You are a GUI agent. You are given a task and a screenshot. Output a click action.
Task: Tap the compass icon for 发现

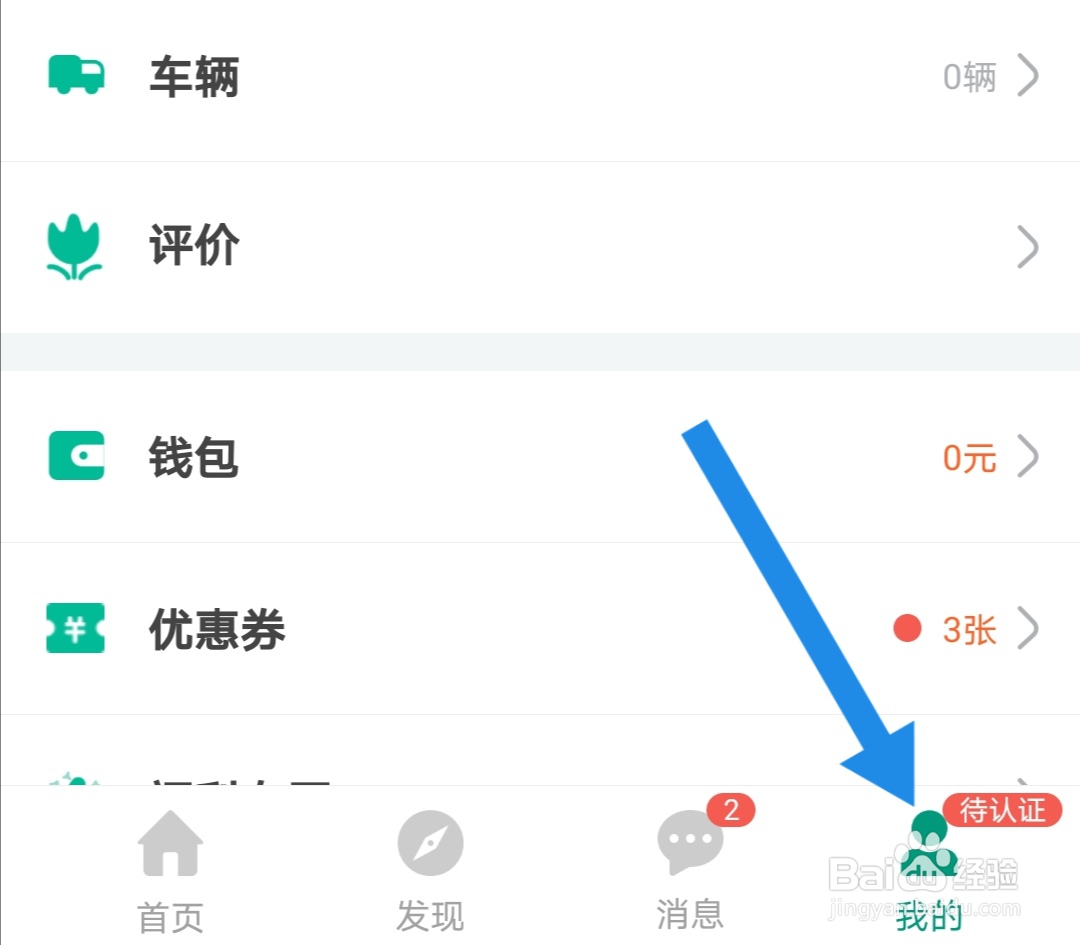pyautogui.click(x=430, y=843)
